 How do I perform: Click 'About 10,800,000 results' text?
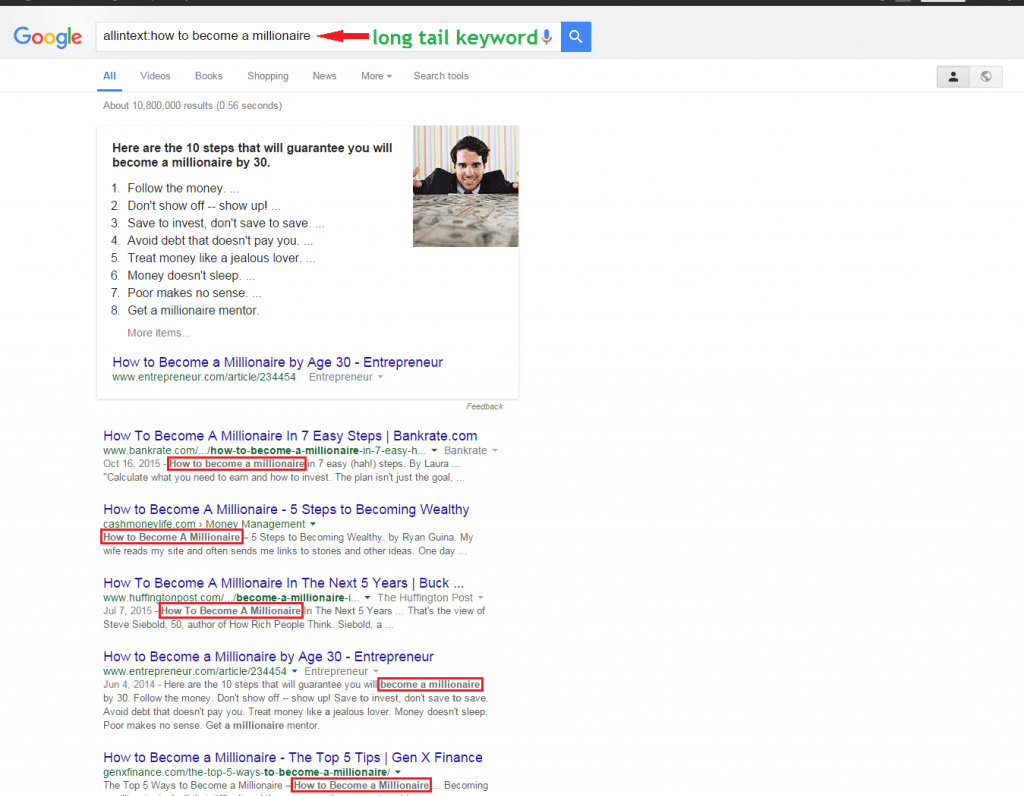(157, 105)
